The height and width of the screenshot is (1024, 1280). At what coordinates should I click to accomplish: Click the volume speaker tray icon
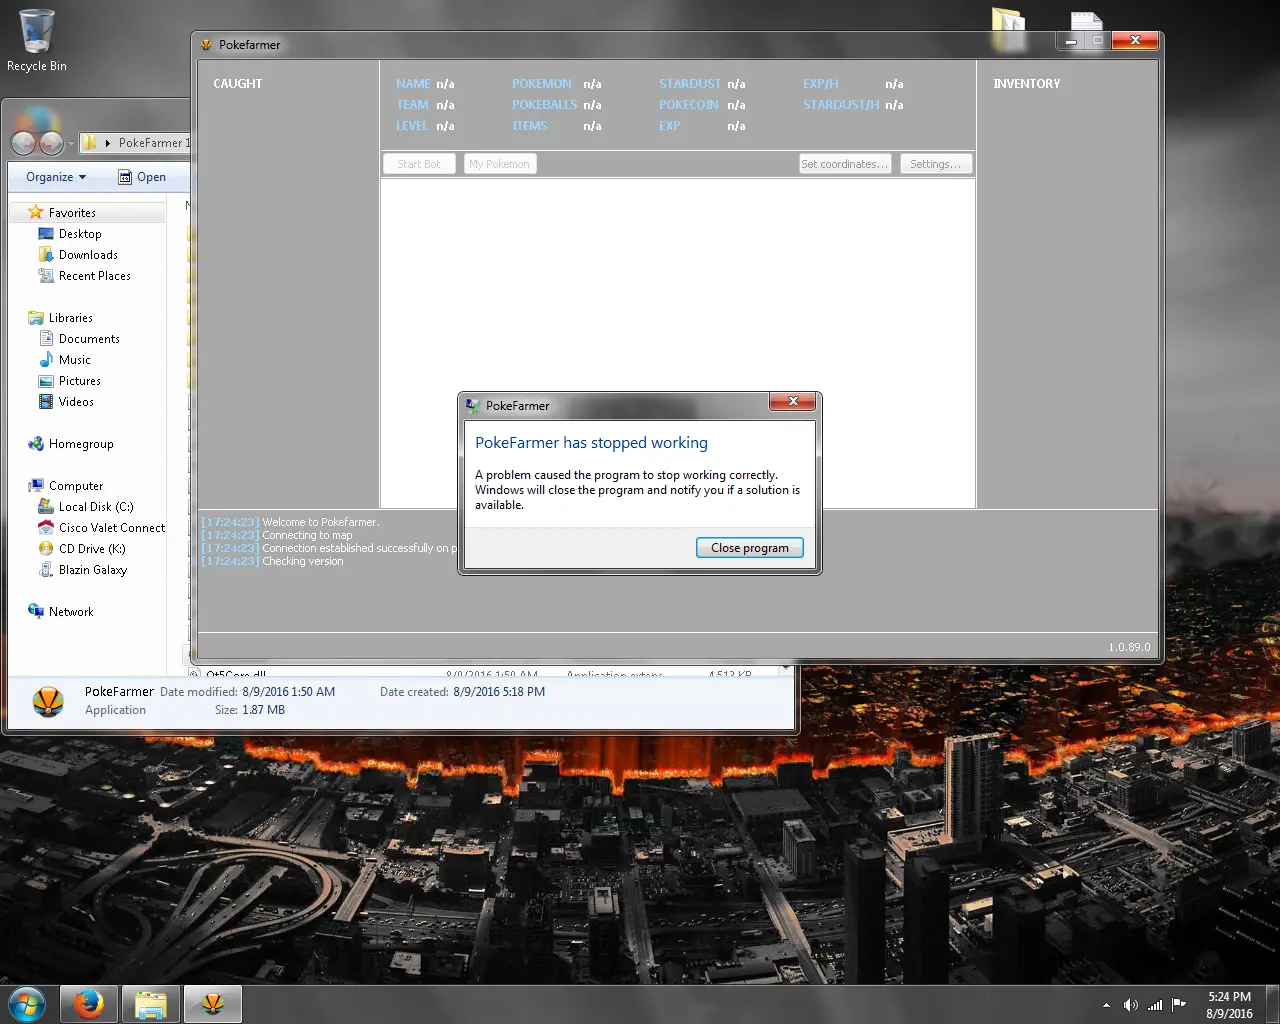(x=1130, y=1005)
